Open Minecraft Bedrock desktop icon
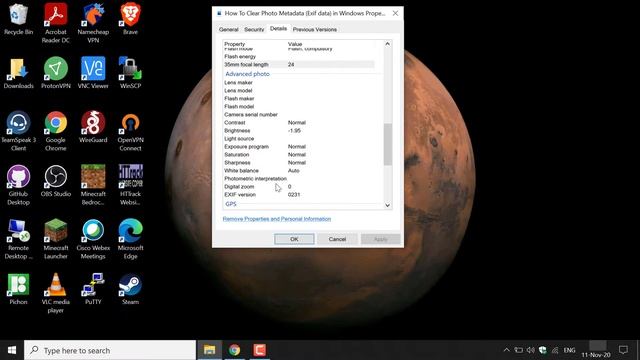Viewport: 640px width, 360px height. pyautogui.click(x=93, y=185)
